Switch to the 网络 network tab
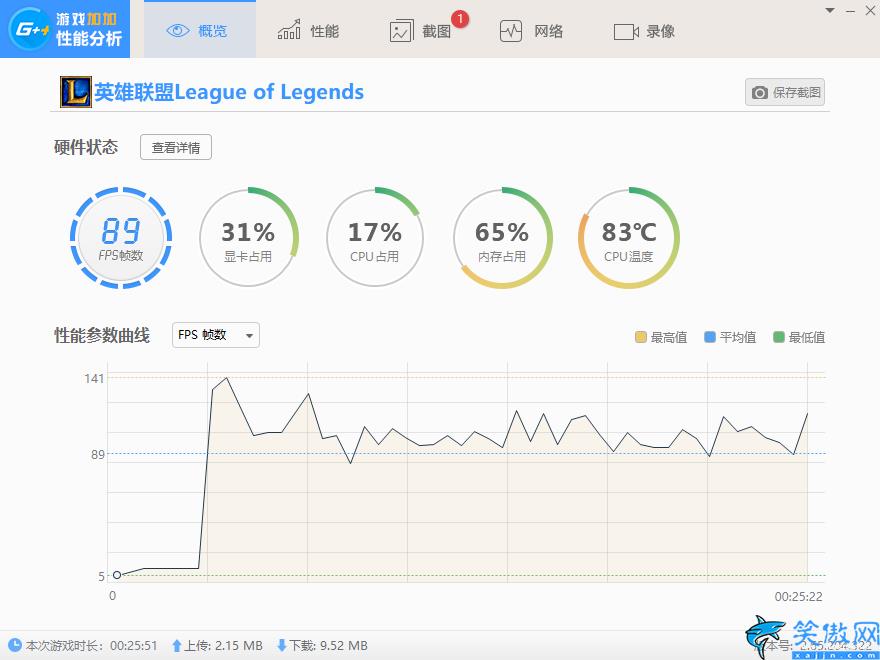 tap(531, 30)
